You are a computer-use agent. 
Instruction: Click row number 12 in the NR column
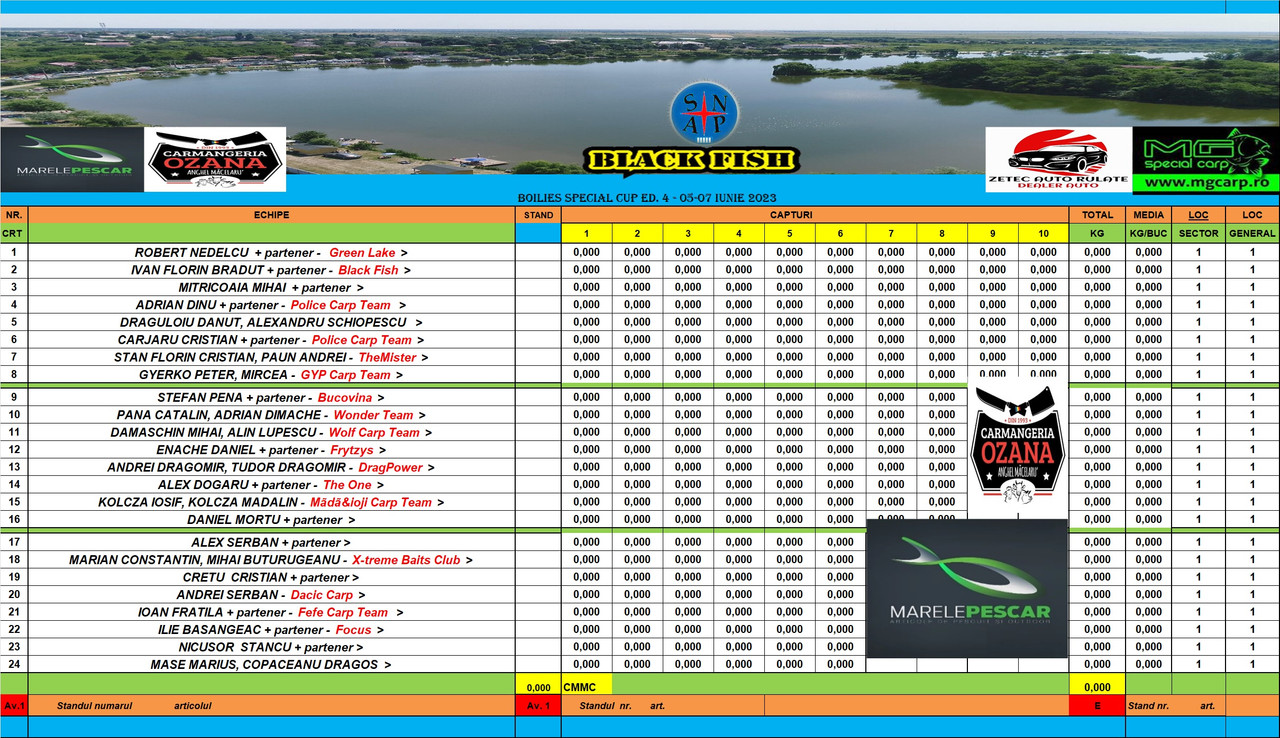click(x=14, y=450)
